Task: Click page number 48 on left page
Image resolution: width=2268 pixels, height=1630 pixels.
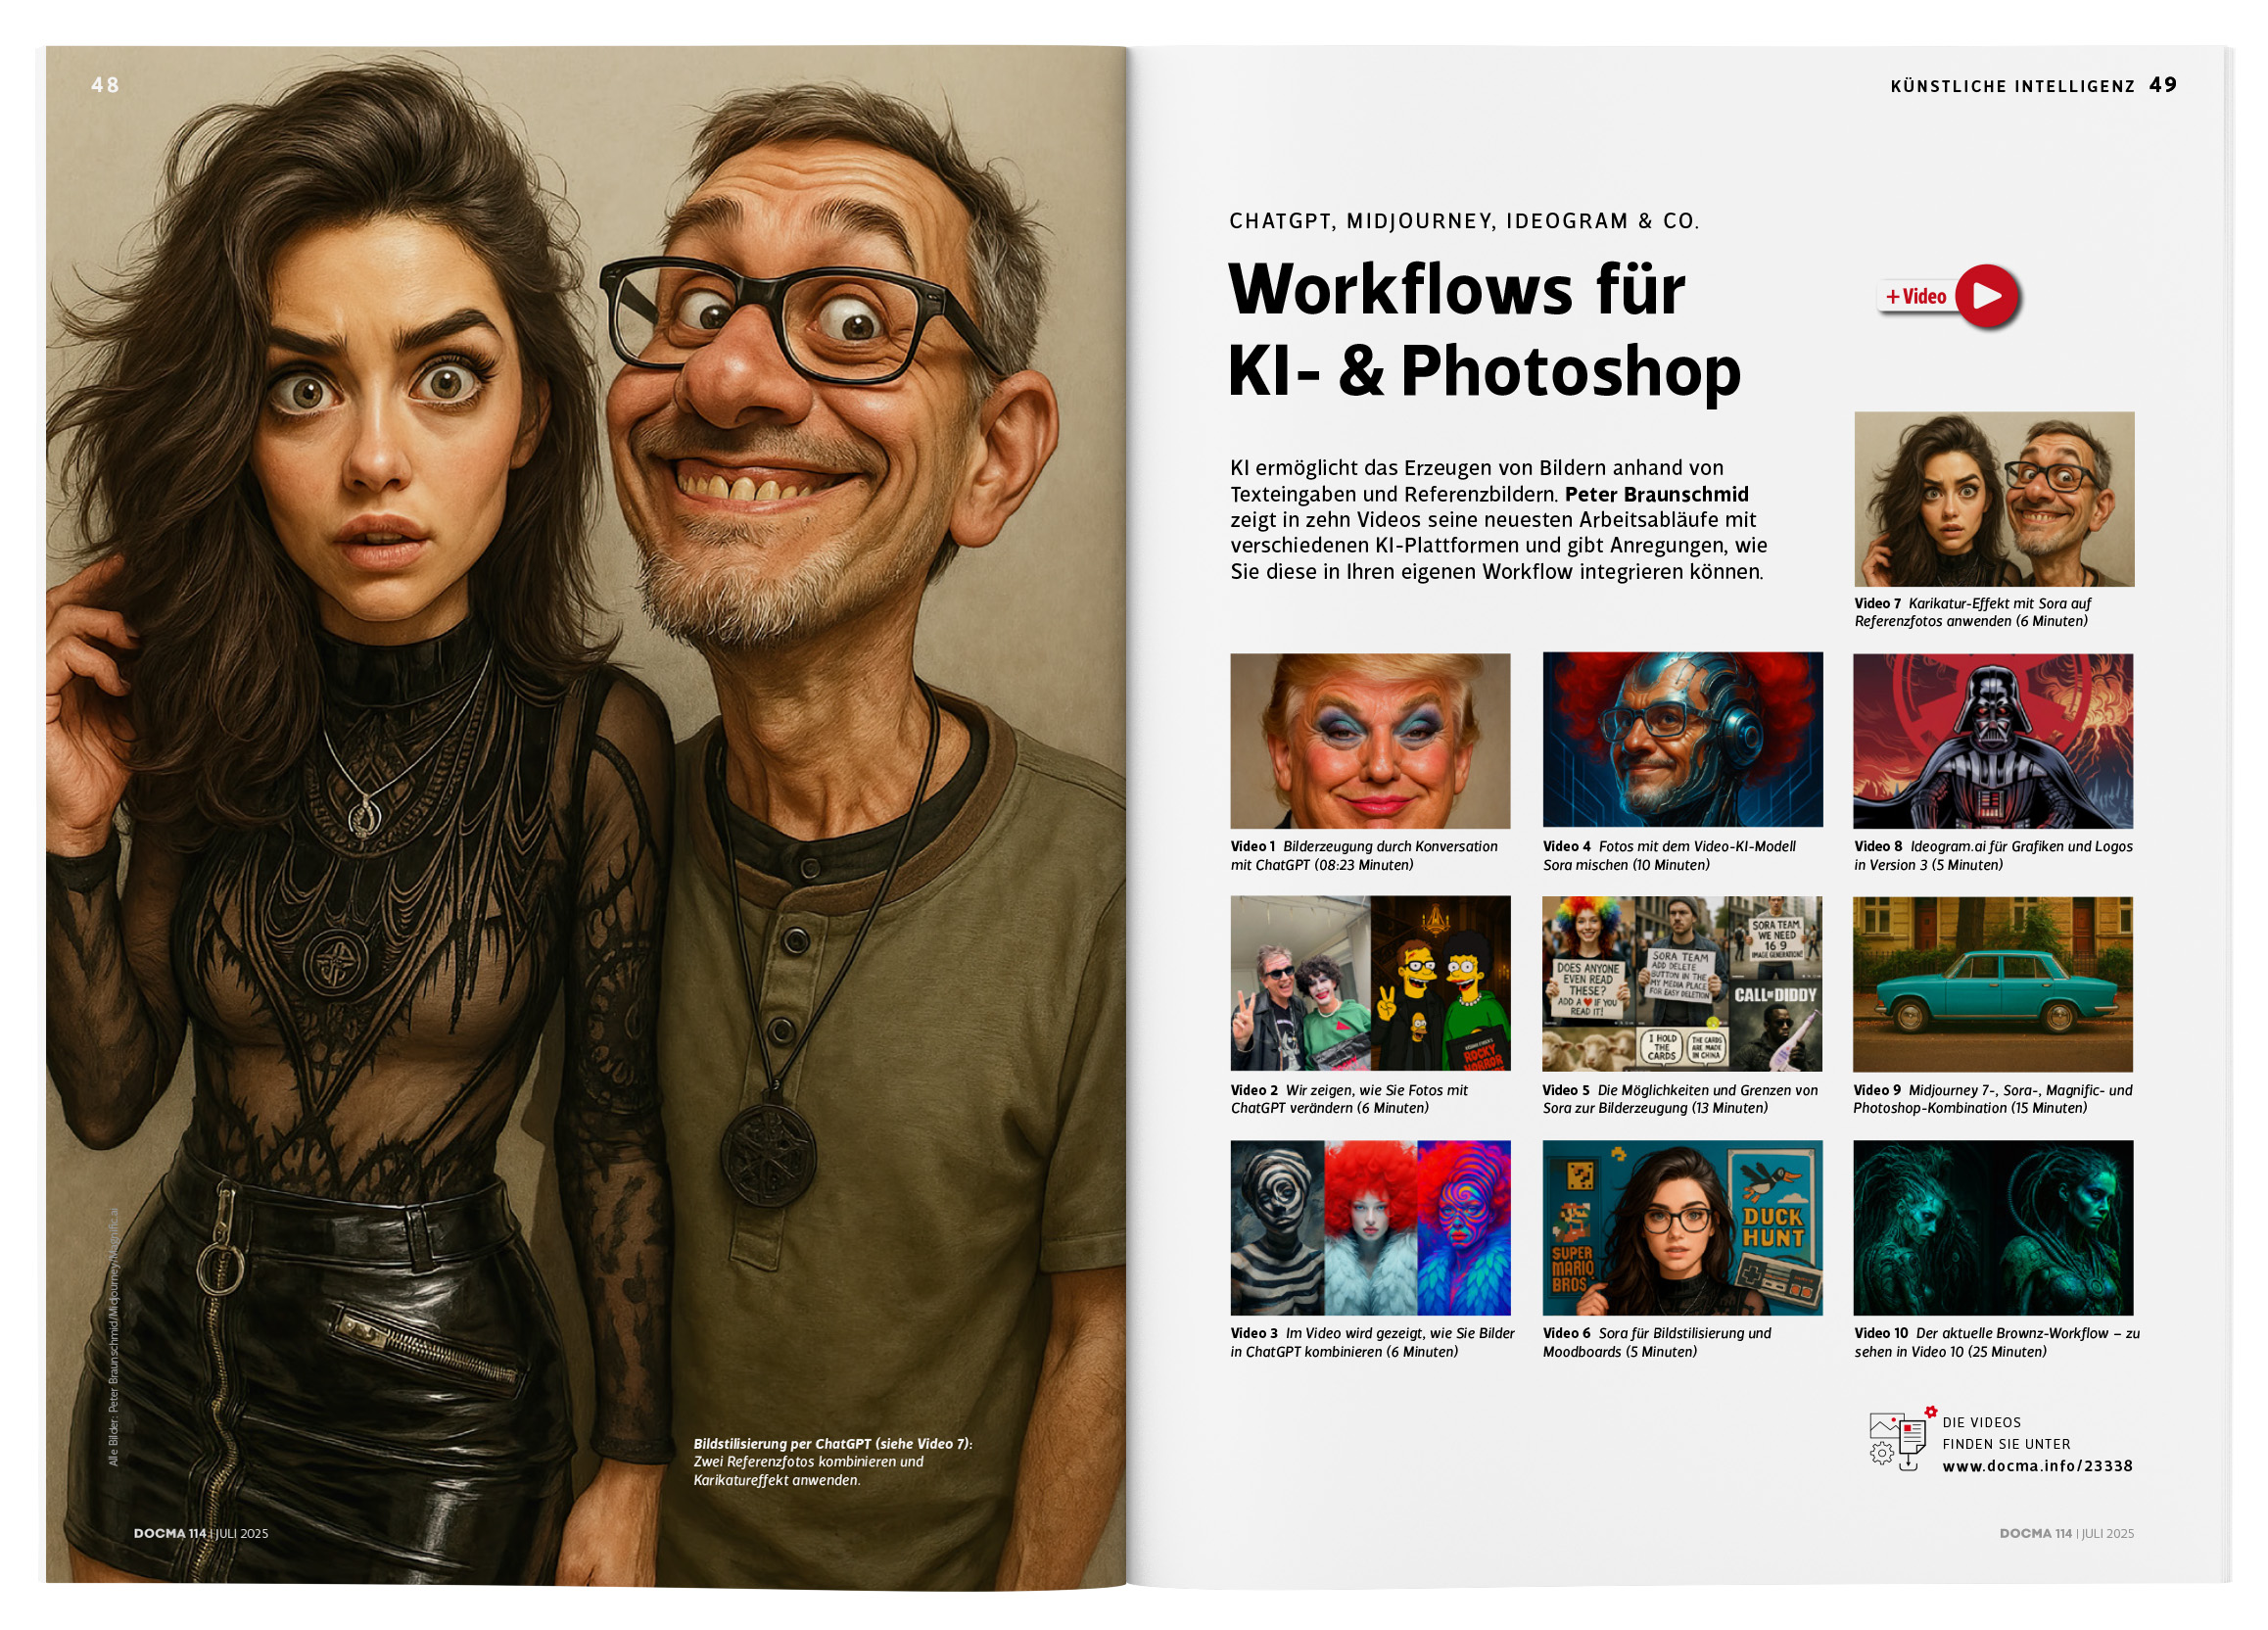Action: click(x=105, y=85)
